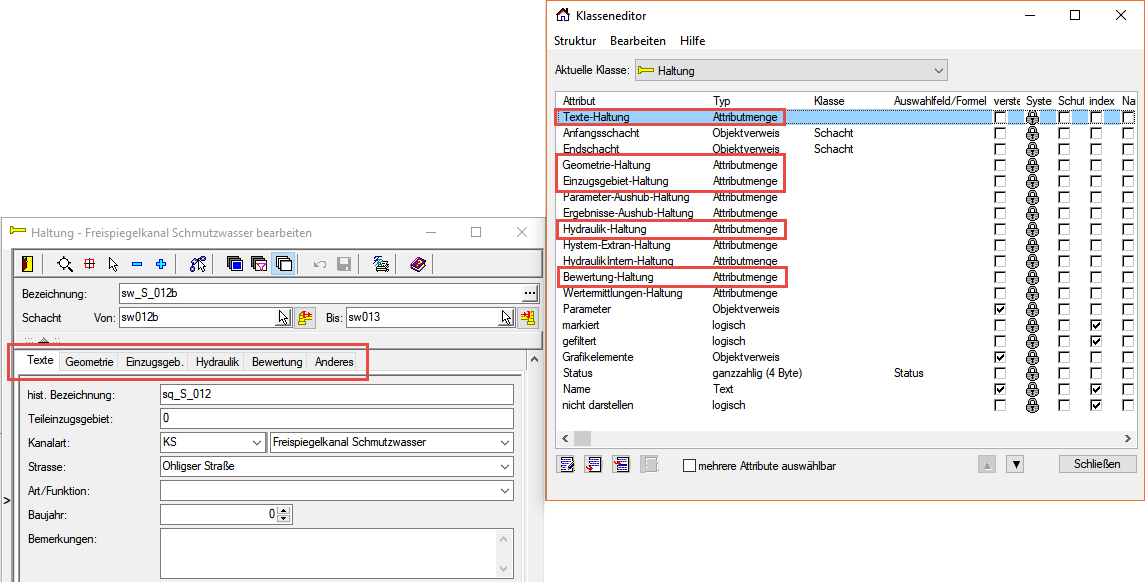Click into the Bemerkungen text field
Screen dimensions: 1145x582
click(x=328, y=555)
